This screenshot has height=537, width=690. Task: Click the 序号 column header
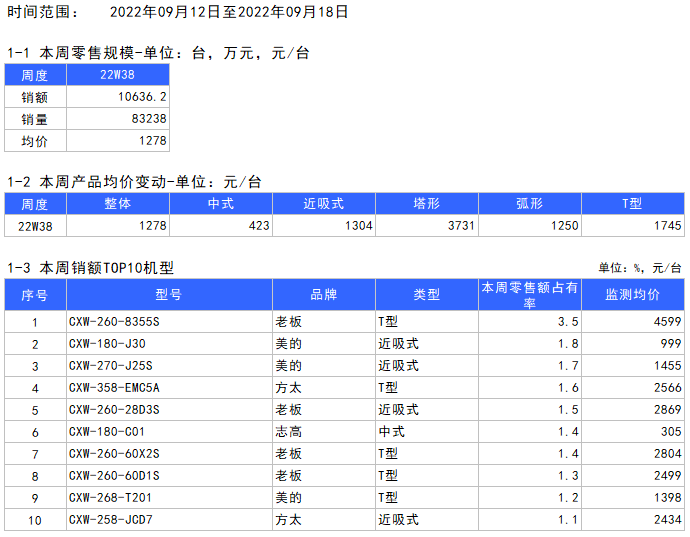point(35,295)
